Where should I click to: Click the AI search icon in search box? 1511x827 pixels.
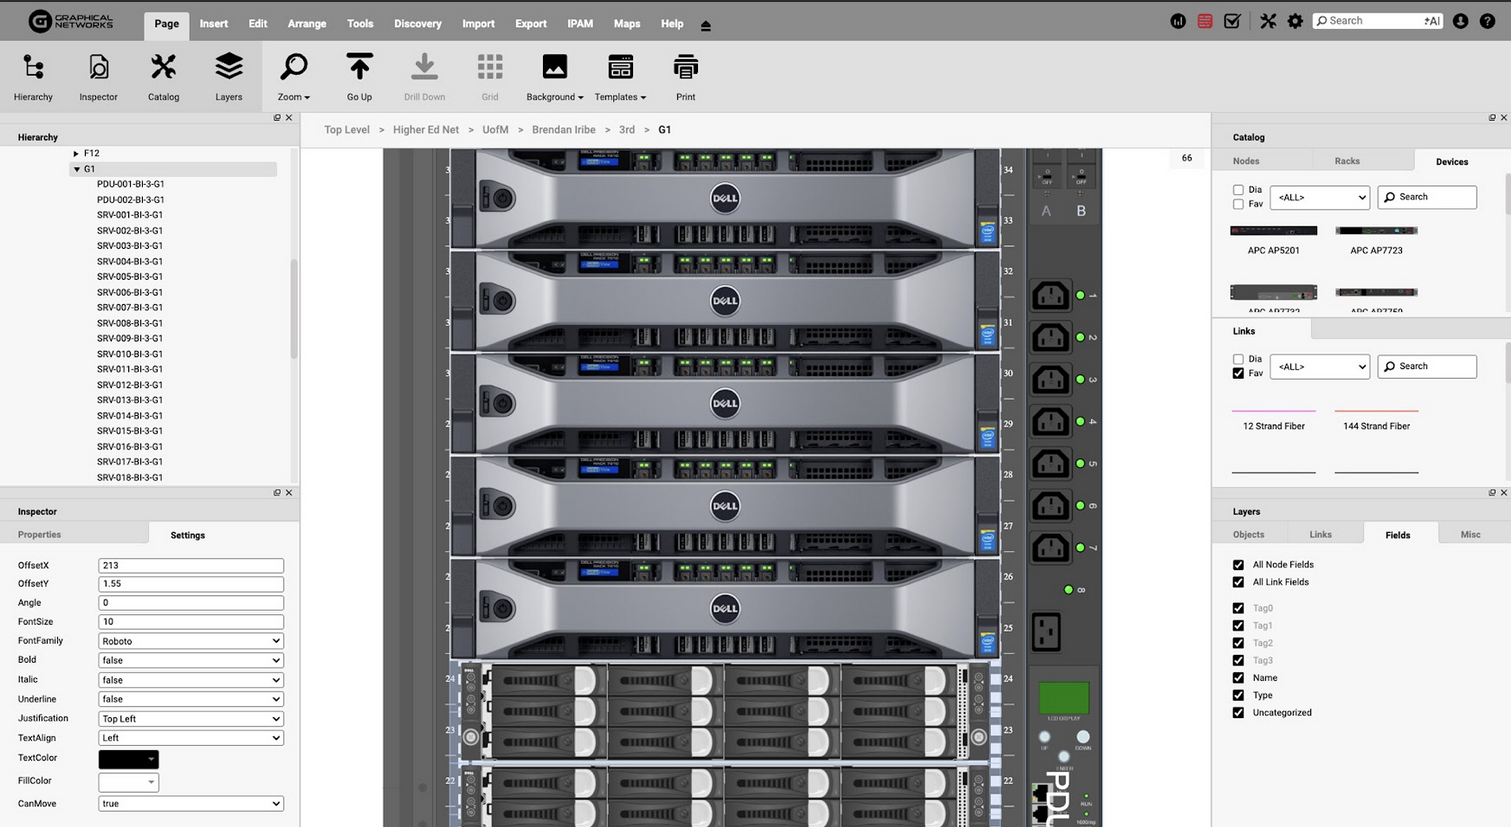(x=1432, y=21)
